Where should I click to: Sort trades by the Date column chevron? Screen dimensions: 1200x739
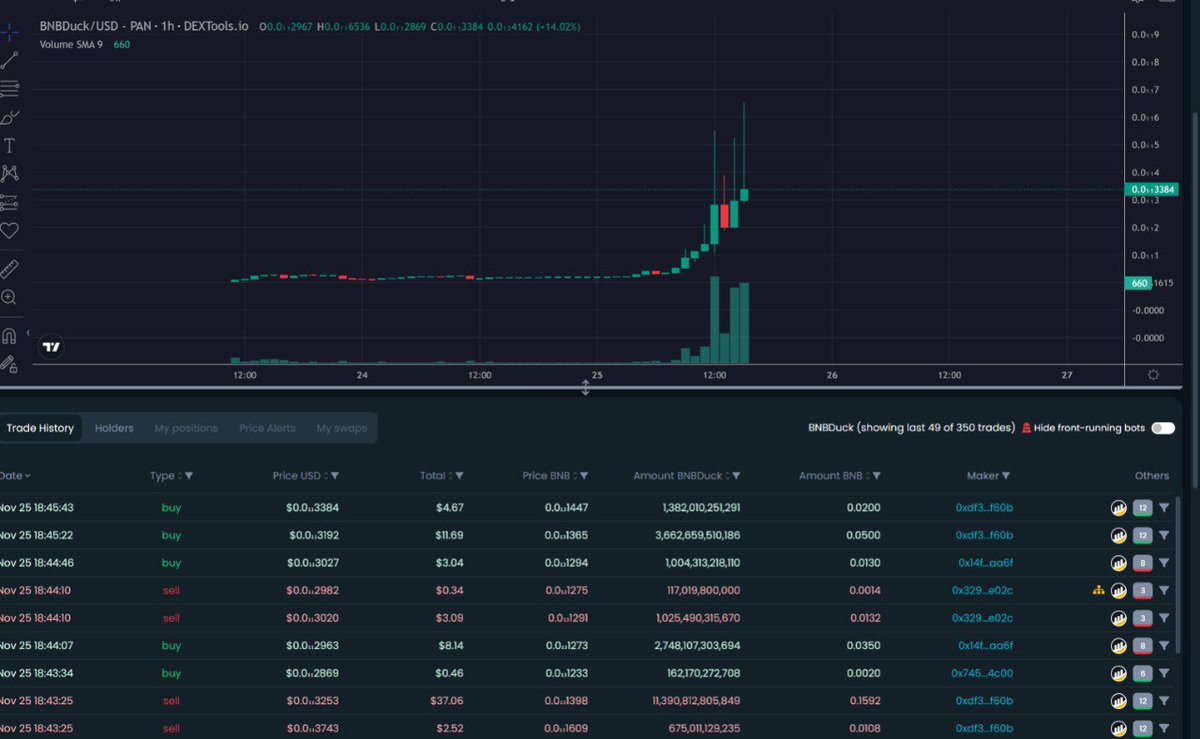pos(27,476)
